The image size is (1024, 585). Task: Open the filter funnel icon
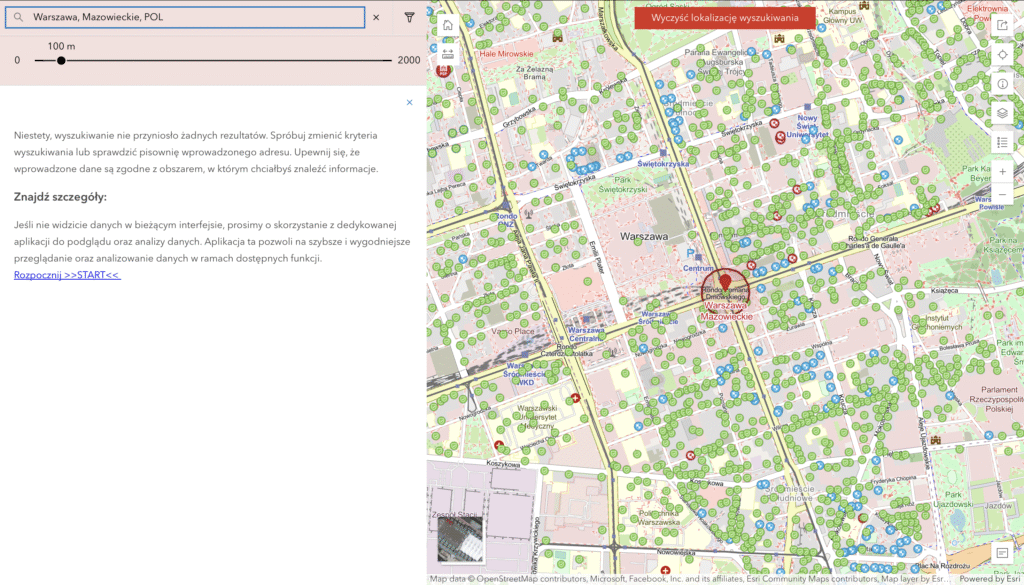409,17
